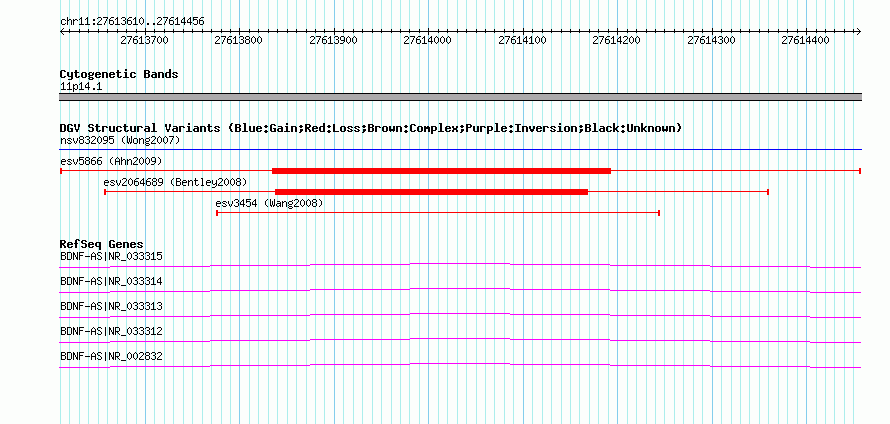The height and width of the screenshot is (424, 890).
Task: Select the magenta NR_002832 transcript line
Action: pyautogui.click(x=460, y=366)
